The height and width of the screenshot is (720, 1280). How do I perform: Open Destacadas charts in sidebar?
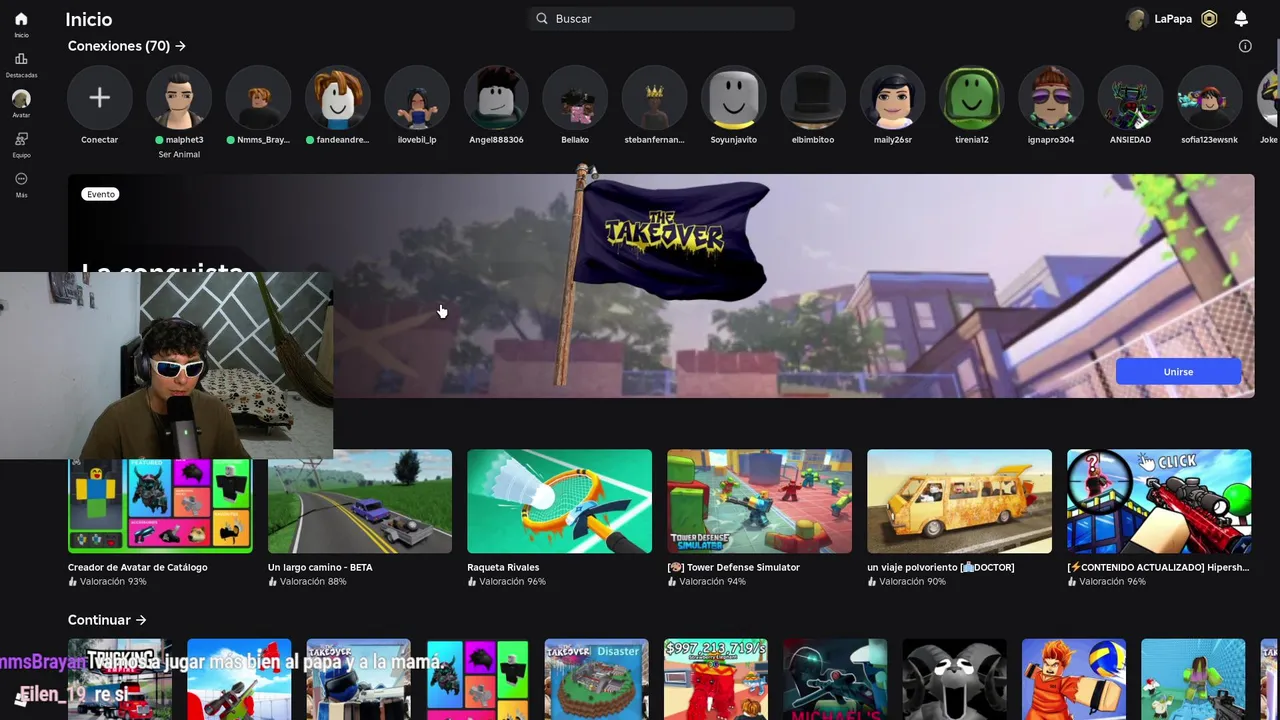coord(21,64)
